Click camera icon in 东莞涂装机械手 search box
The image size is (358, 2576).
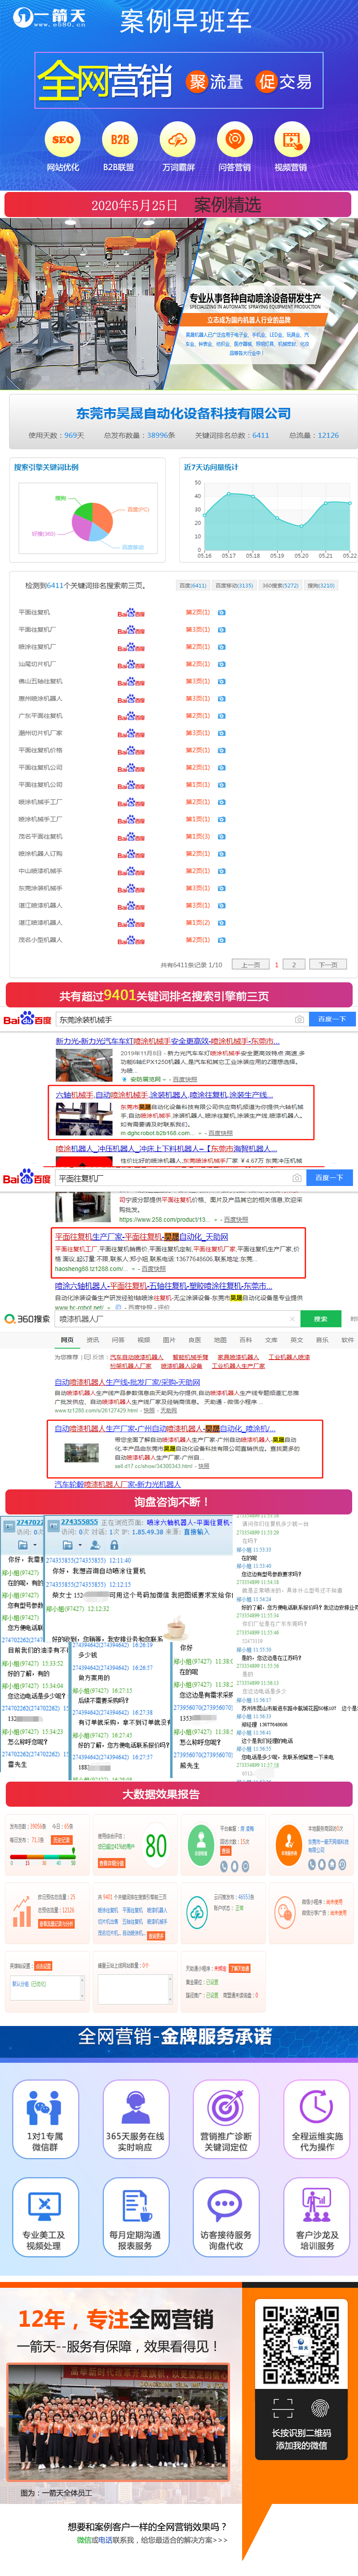coord(298,1019)
